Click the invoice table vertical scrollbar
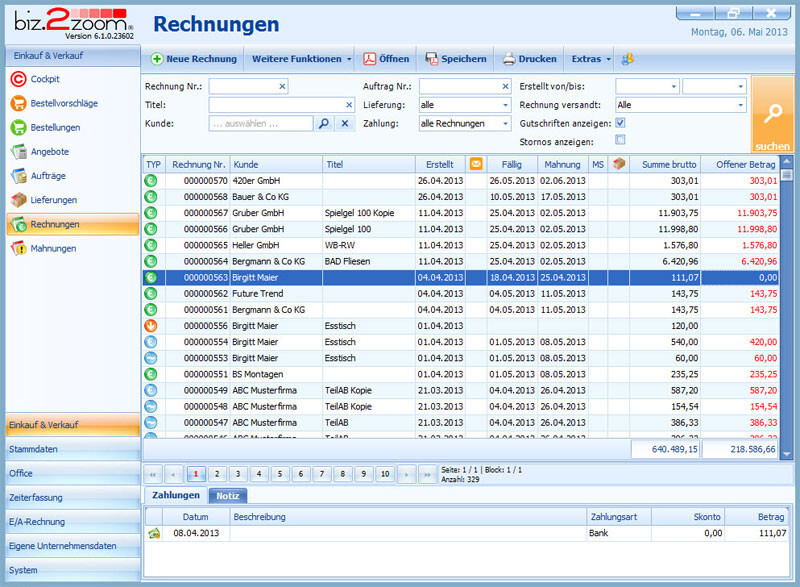Screen dimensions: 800x587 coord(786,300)
